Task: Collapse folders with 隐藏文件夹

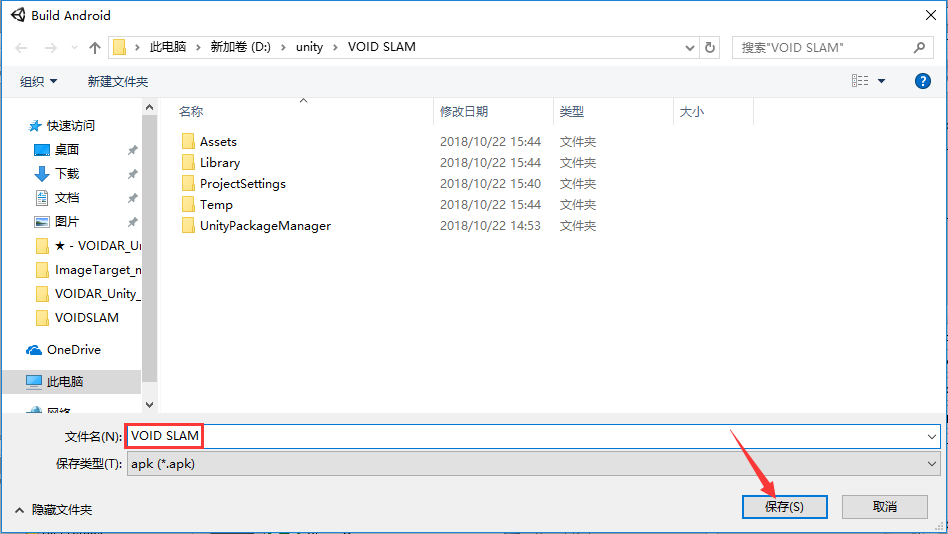Action: pyautogui.click(x=53, y=510)
